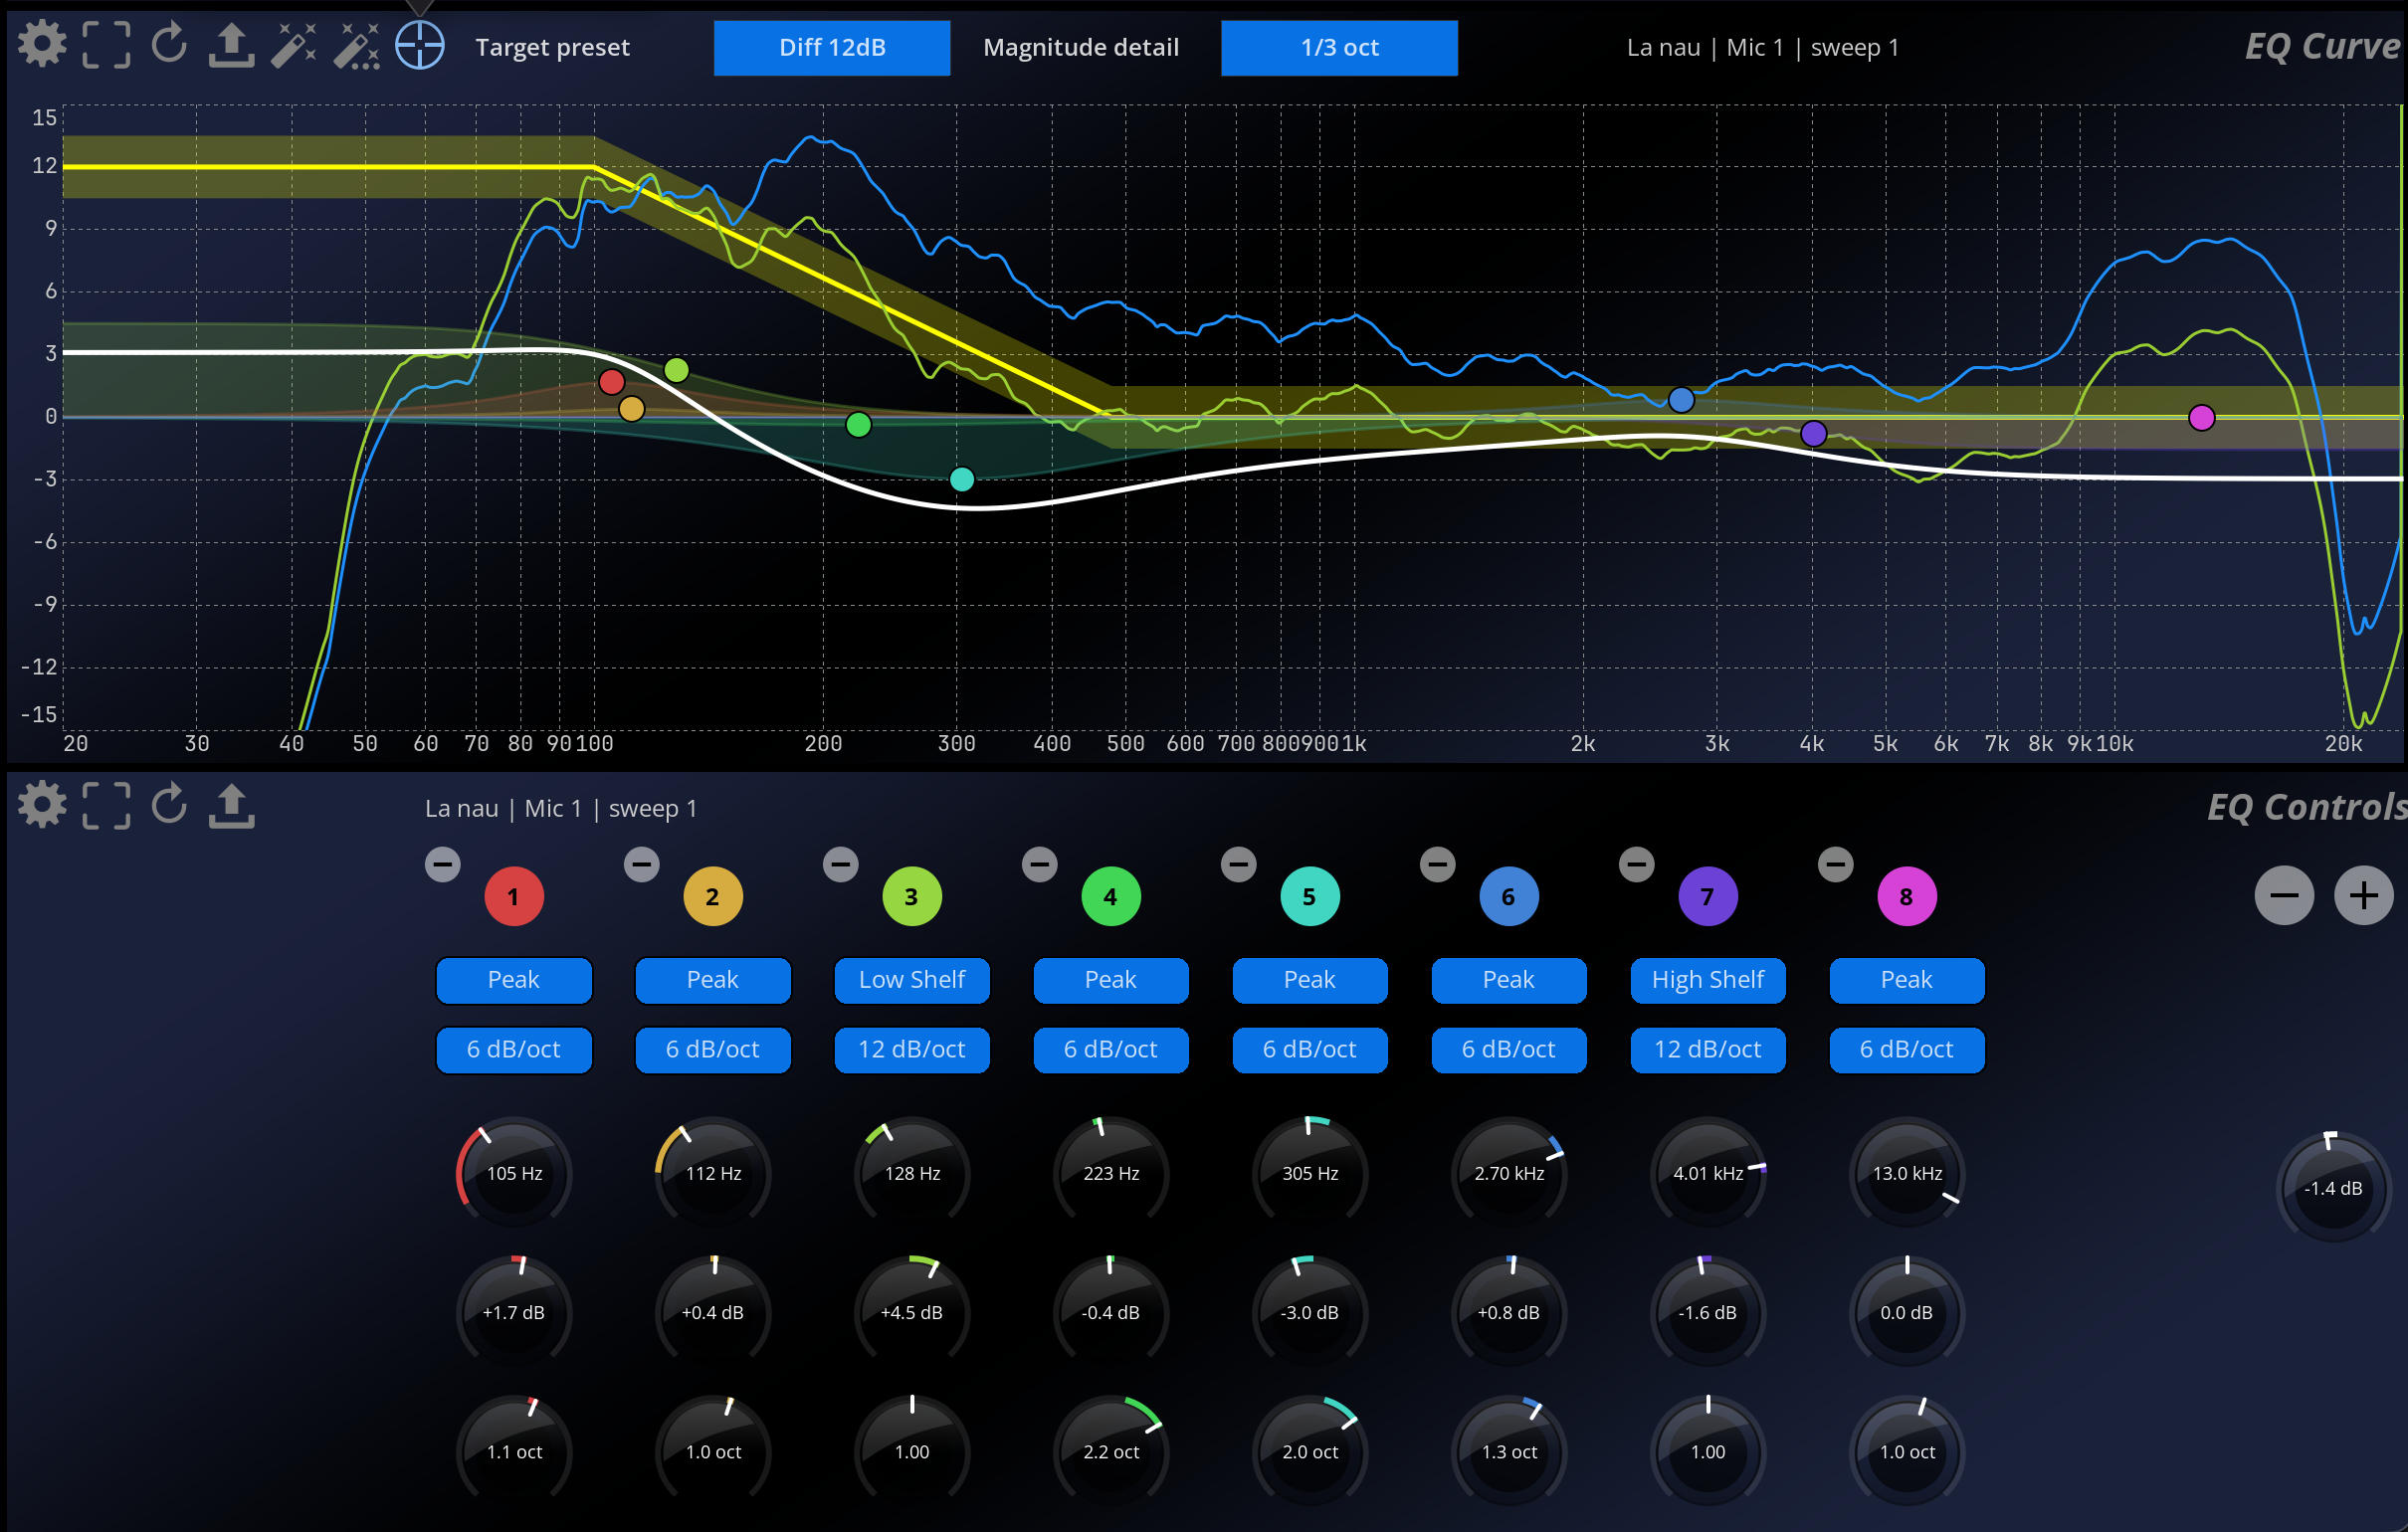Click the magic wand with dots icon
Viewport: 2408px width, 1532px height.
[356, 45]
